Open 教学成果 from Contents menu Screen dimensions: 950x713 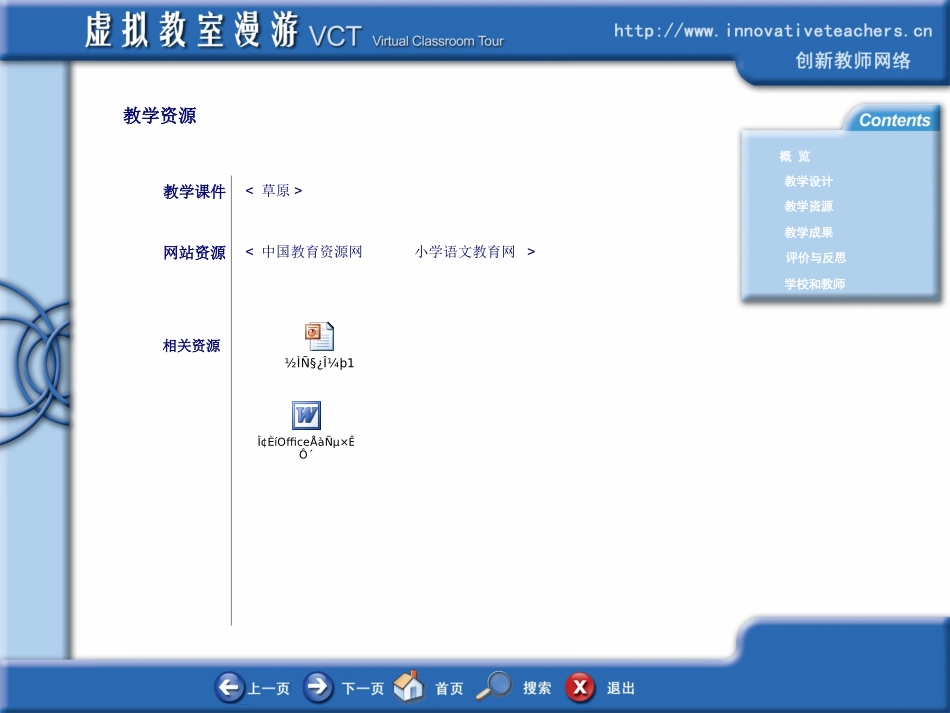[808, 232]
